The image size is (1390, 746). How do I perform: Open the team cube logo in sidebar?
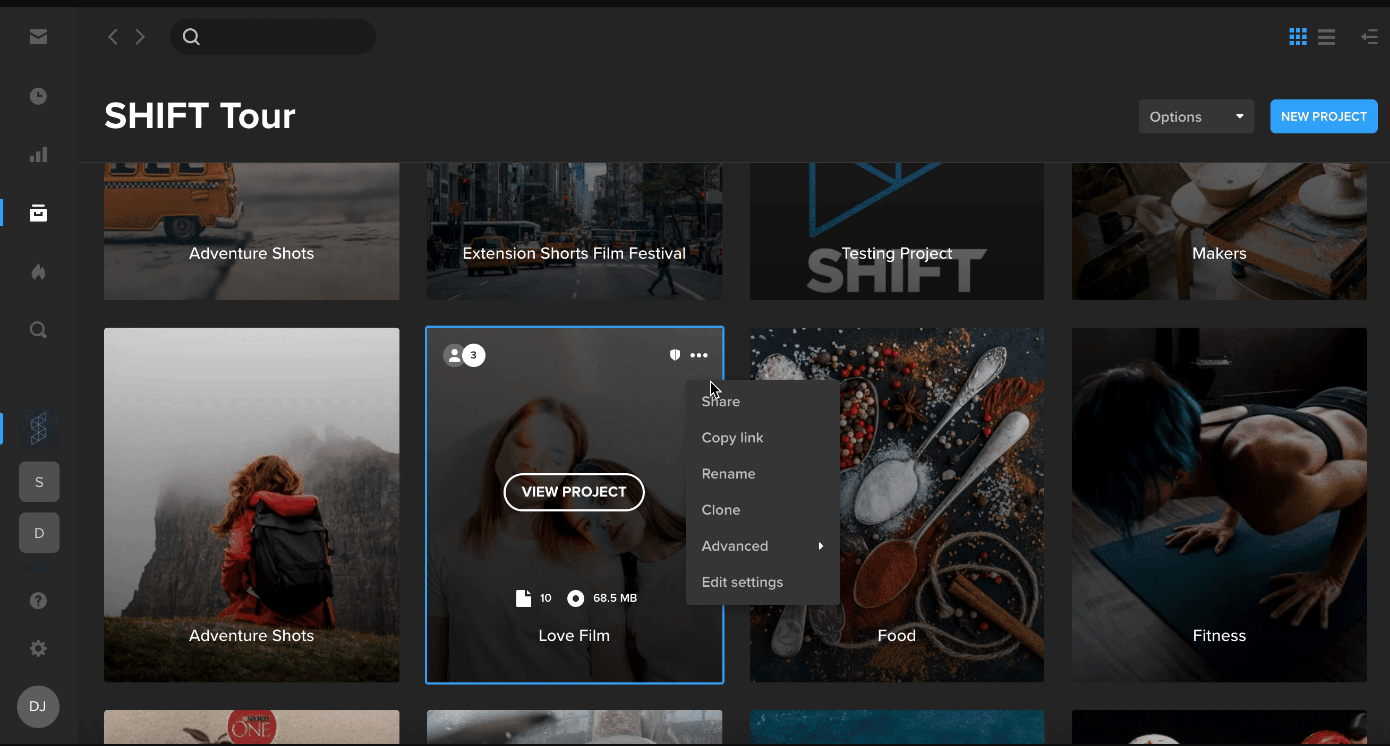coord(38,427)
